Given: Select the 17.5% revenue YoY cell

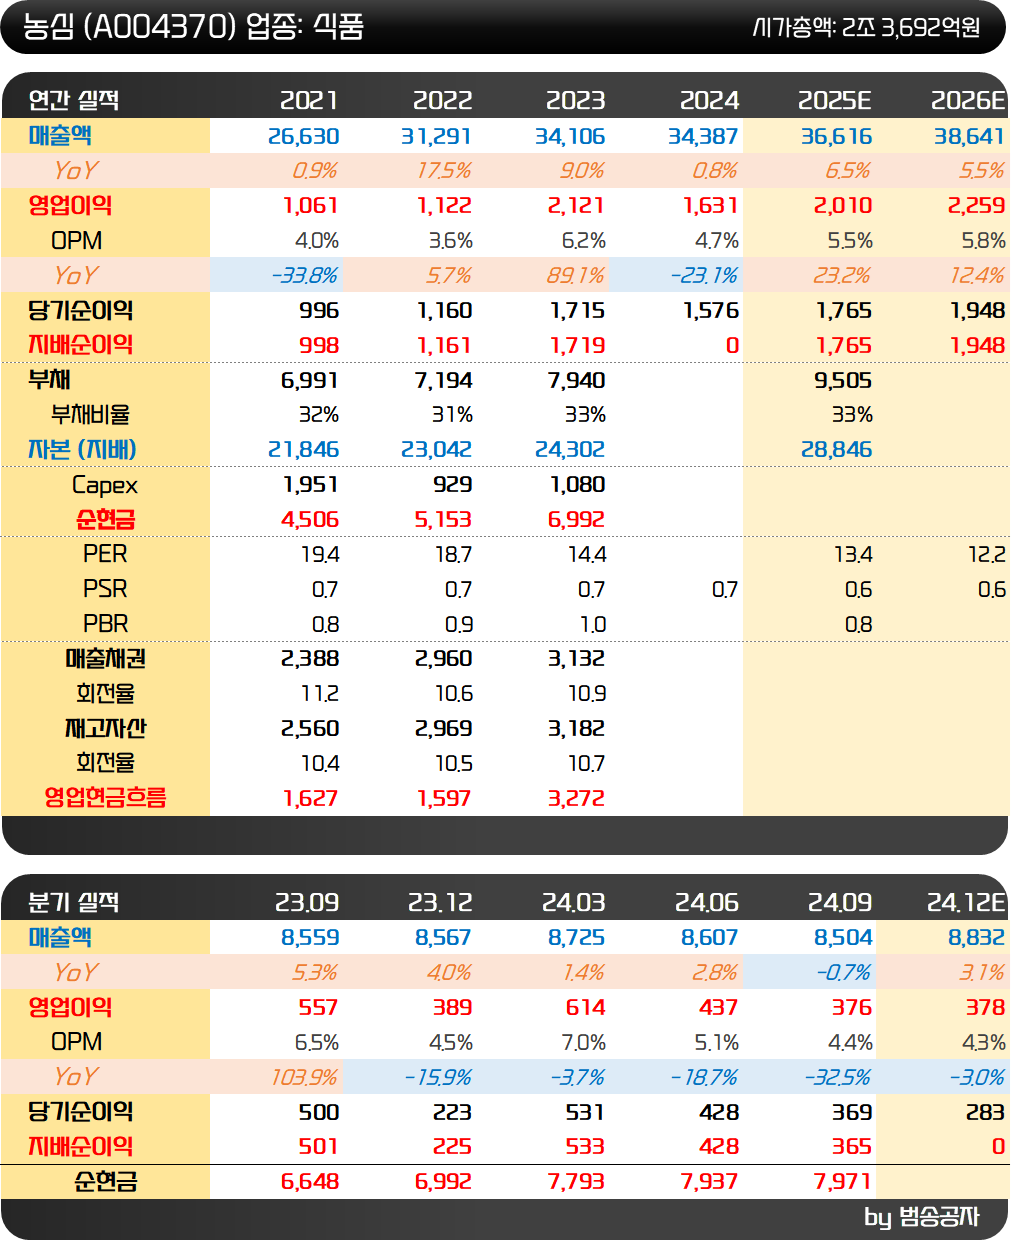Looking at the screenshot, I should pyautogui.click(x=444, y=171).
